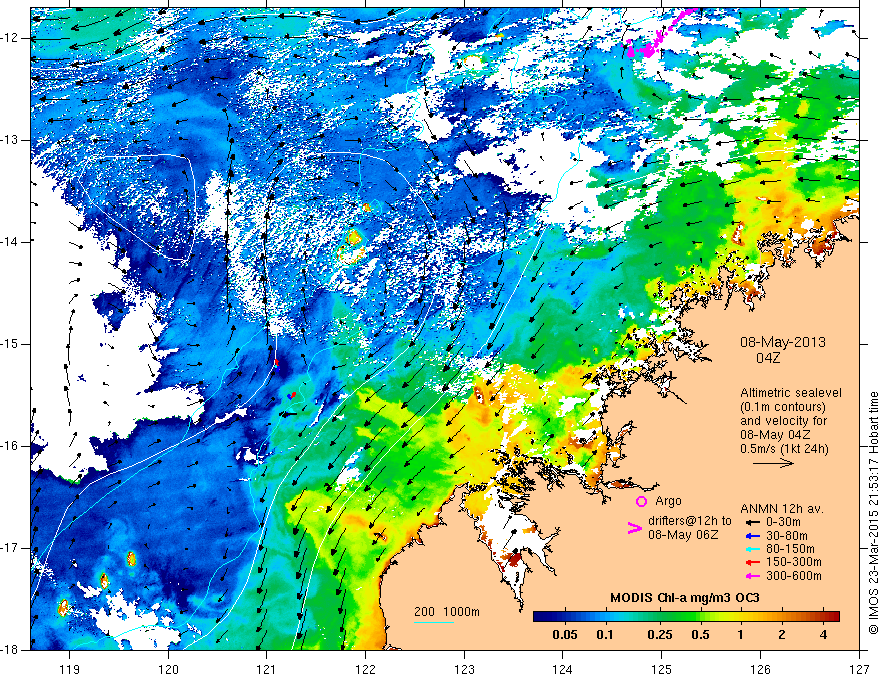Click the '08-May 06Z' drifter time text
The height and width of the screenshot is (680, 880).
(x=683, y=535)
